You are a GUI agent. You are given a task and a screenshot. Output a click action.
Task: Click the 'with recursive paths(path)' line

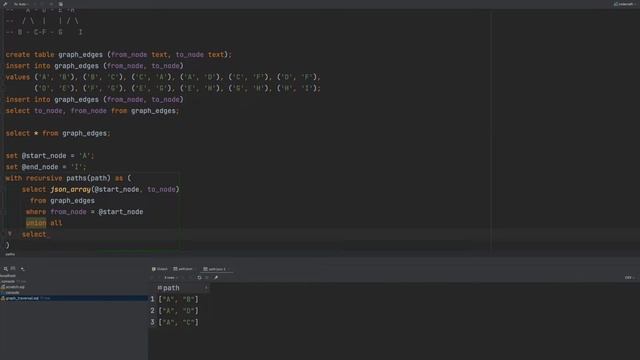click(x=69, y=178)
